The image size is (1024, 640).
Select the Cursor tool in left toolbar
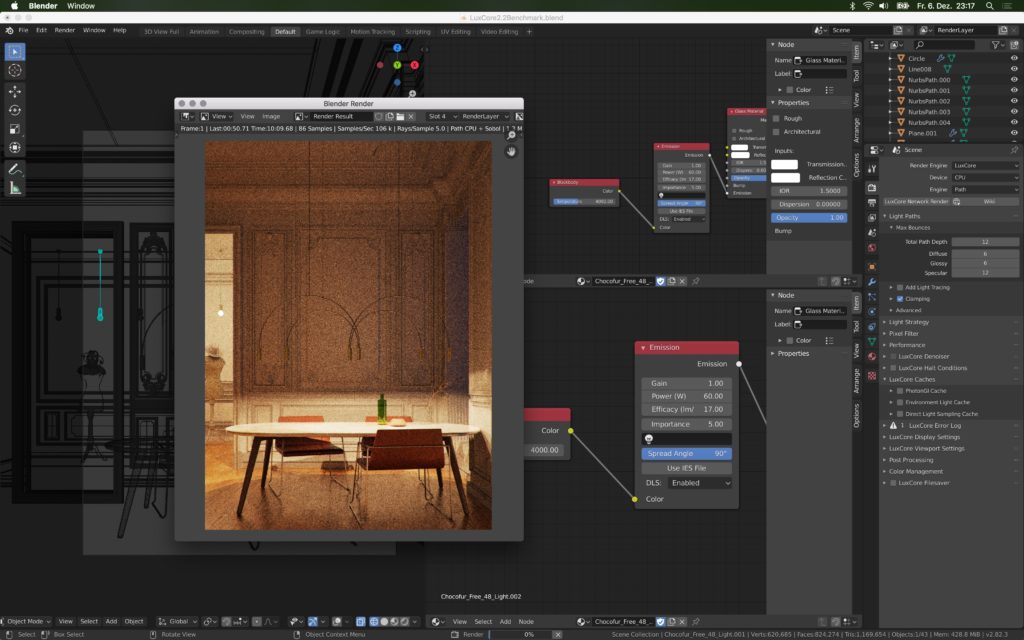[14, 71]
